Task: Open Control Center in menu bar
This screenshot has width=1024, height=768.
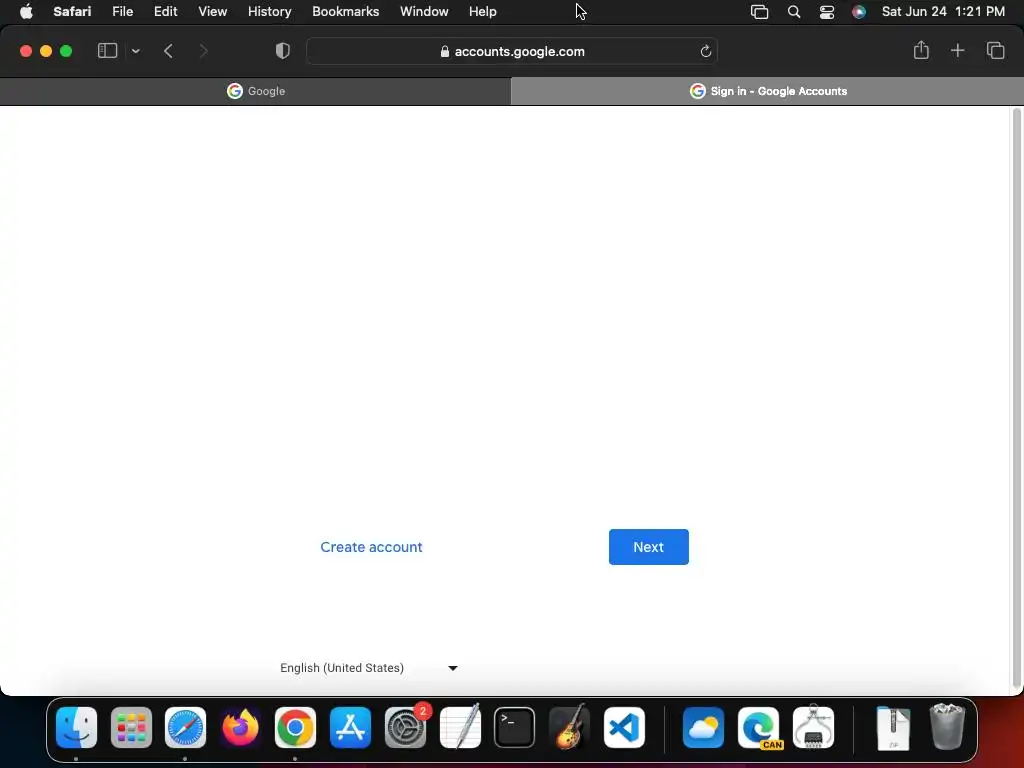Action: [x=827, y=12]
